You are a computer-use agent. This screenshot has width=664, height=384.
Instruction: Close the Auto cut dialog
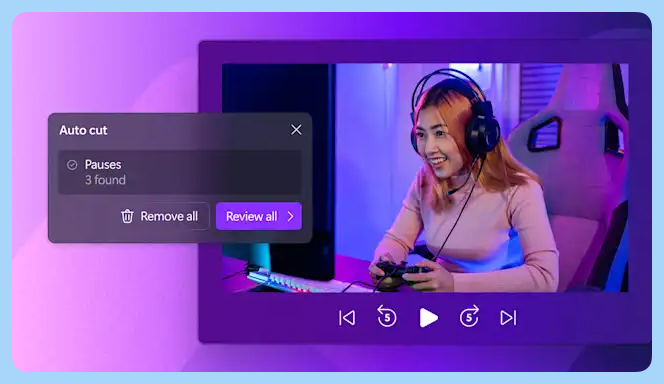(x=296, y=130)
